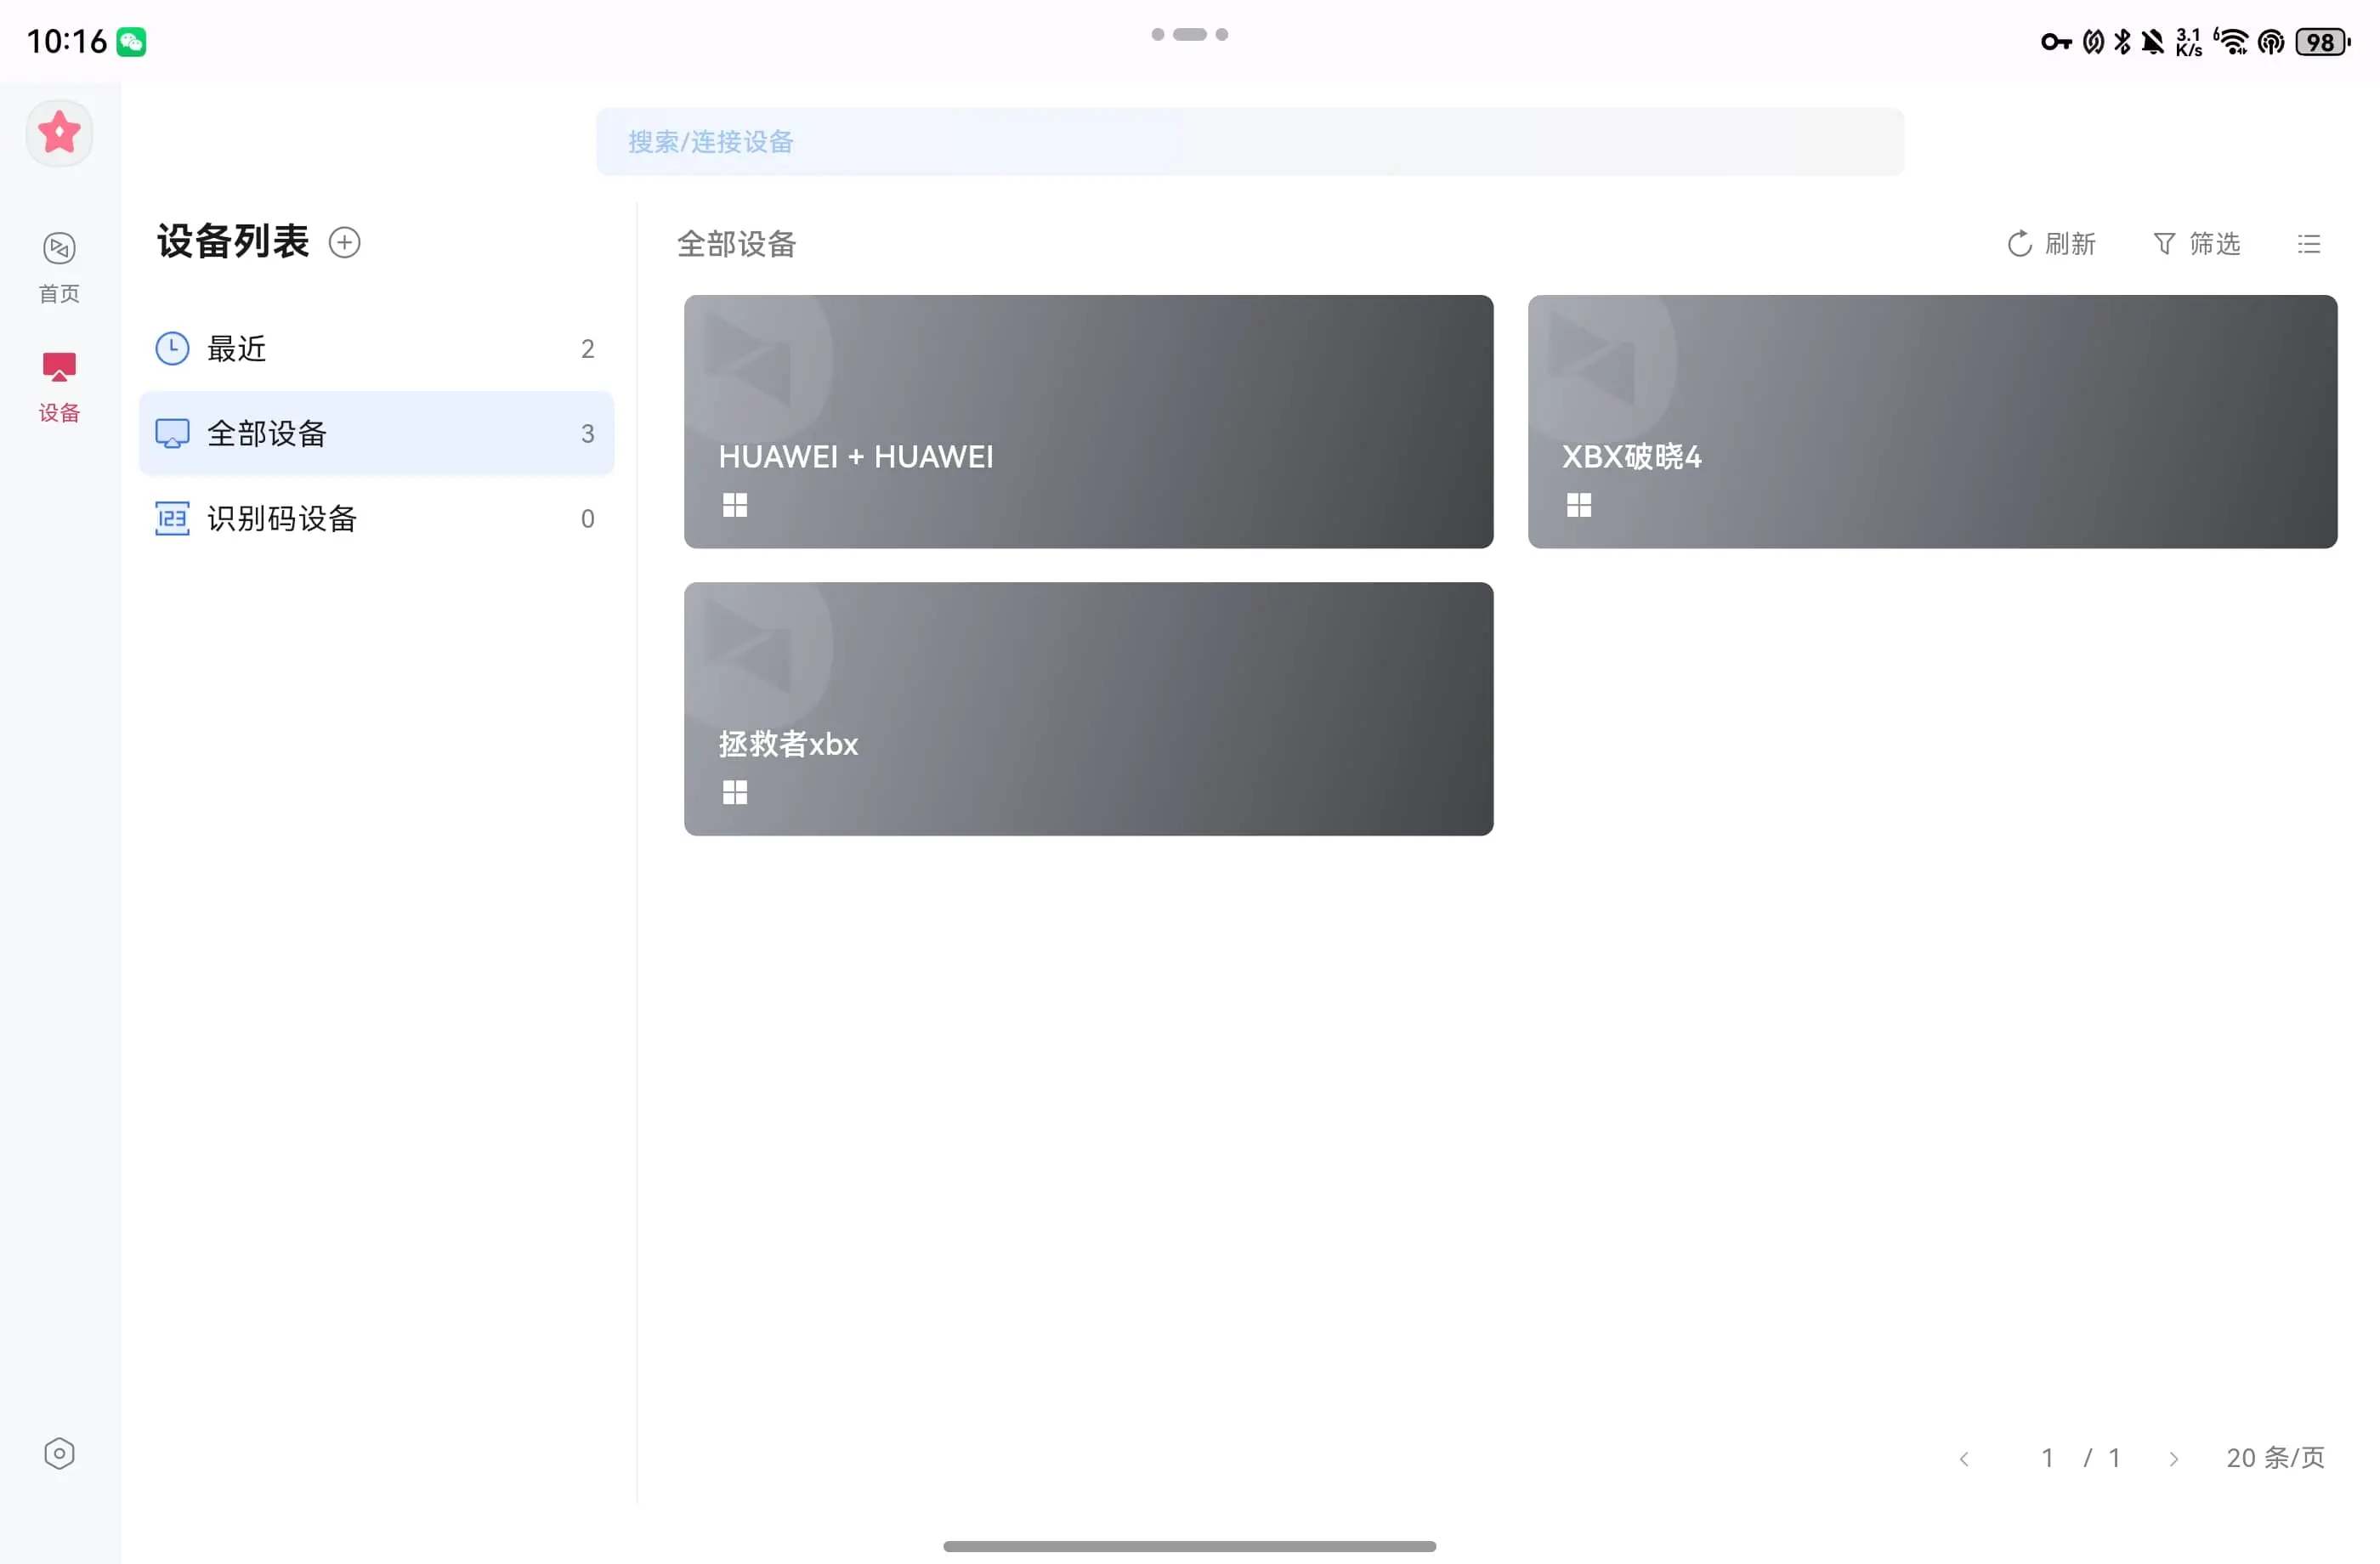2380x1564 pixels.
Task: Tap the muted bell icon in status bar
Action: pos(2153,42)
